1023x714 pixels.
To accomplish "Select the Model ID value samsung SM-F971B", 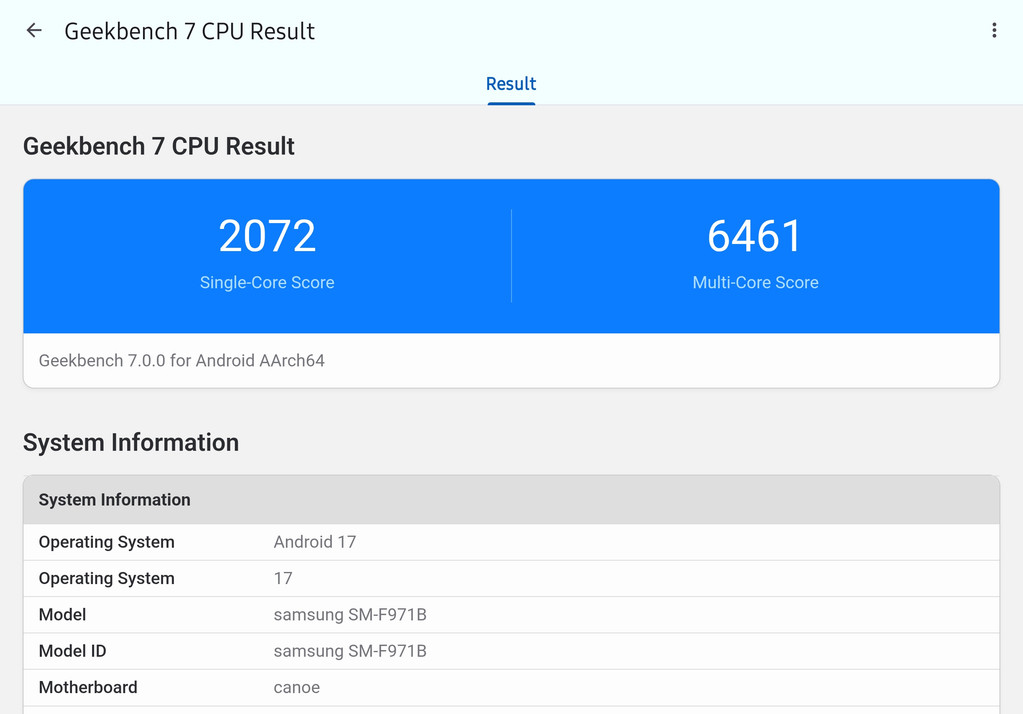I will coord(350,651).
